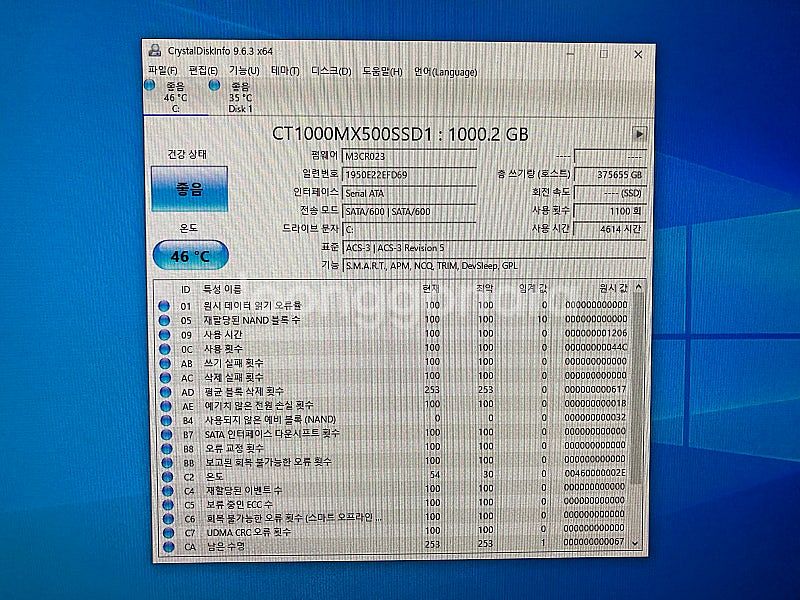Close the CrystalDiskInfo window

(x=638, y=54)
